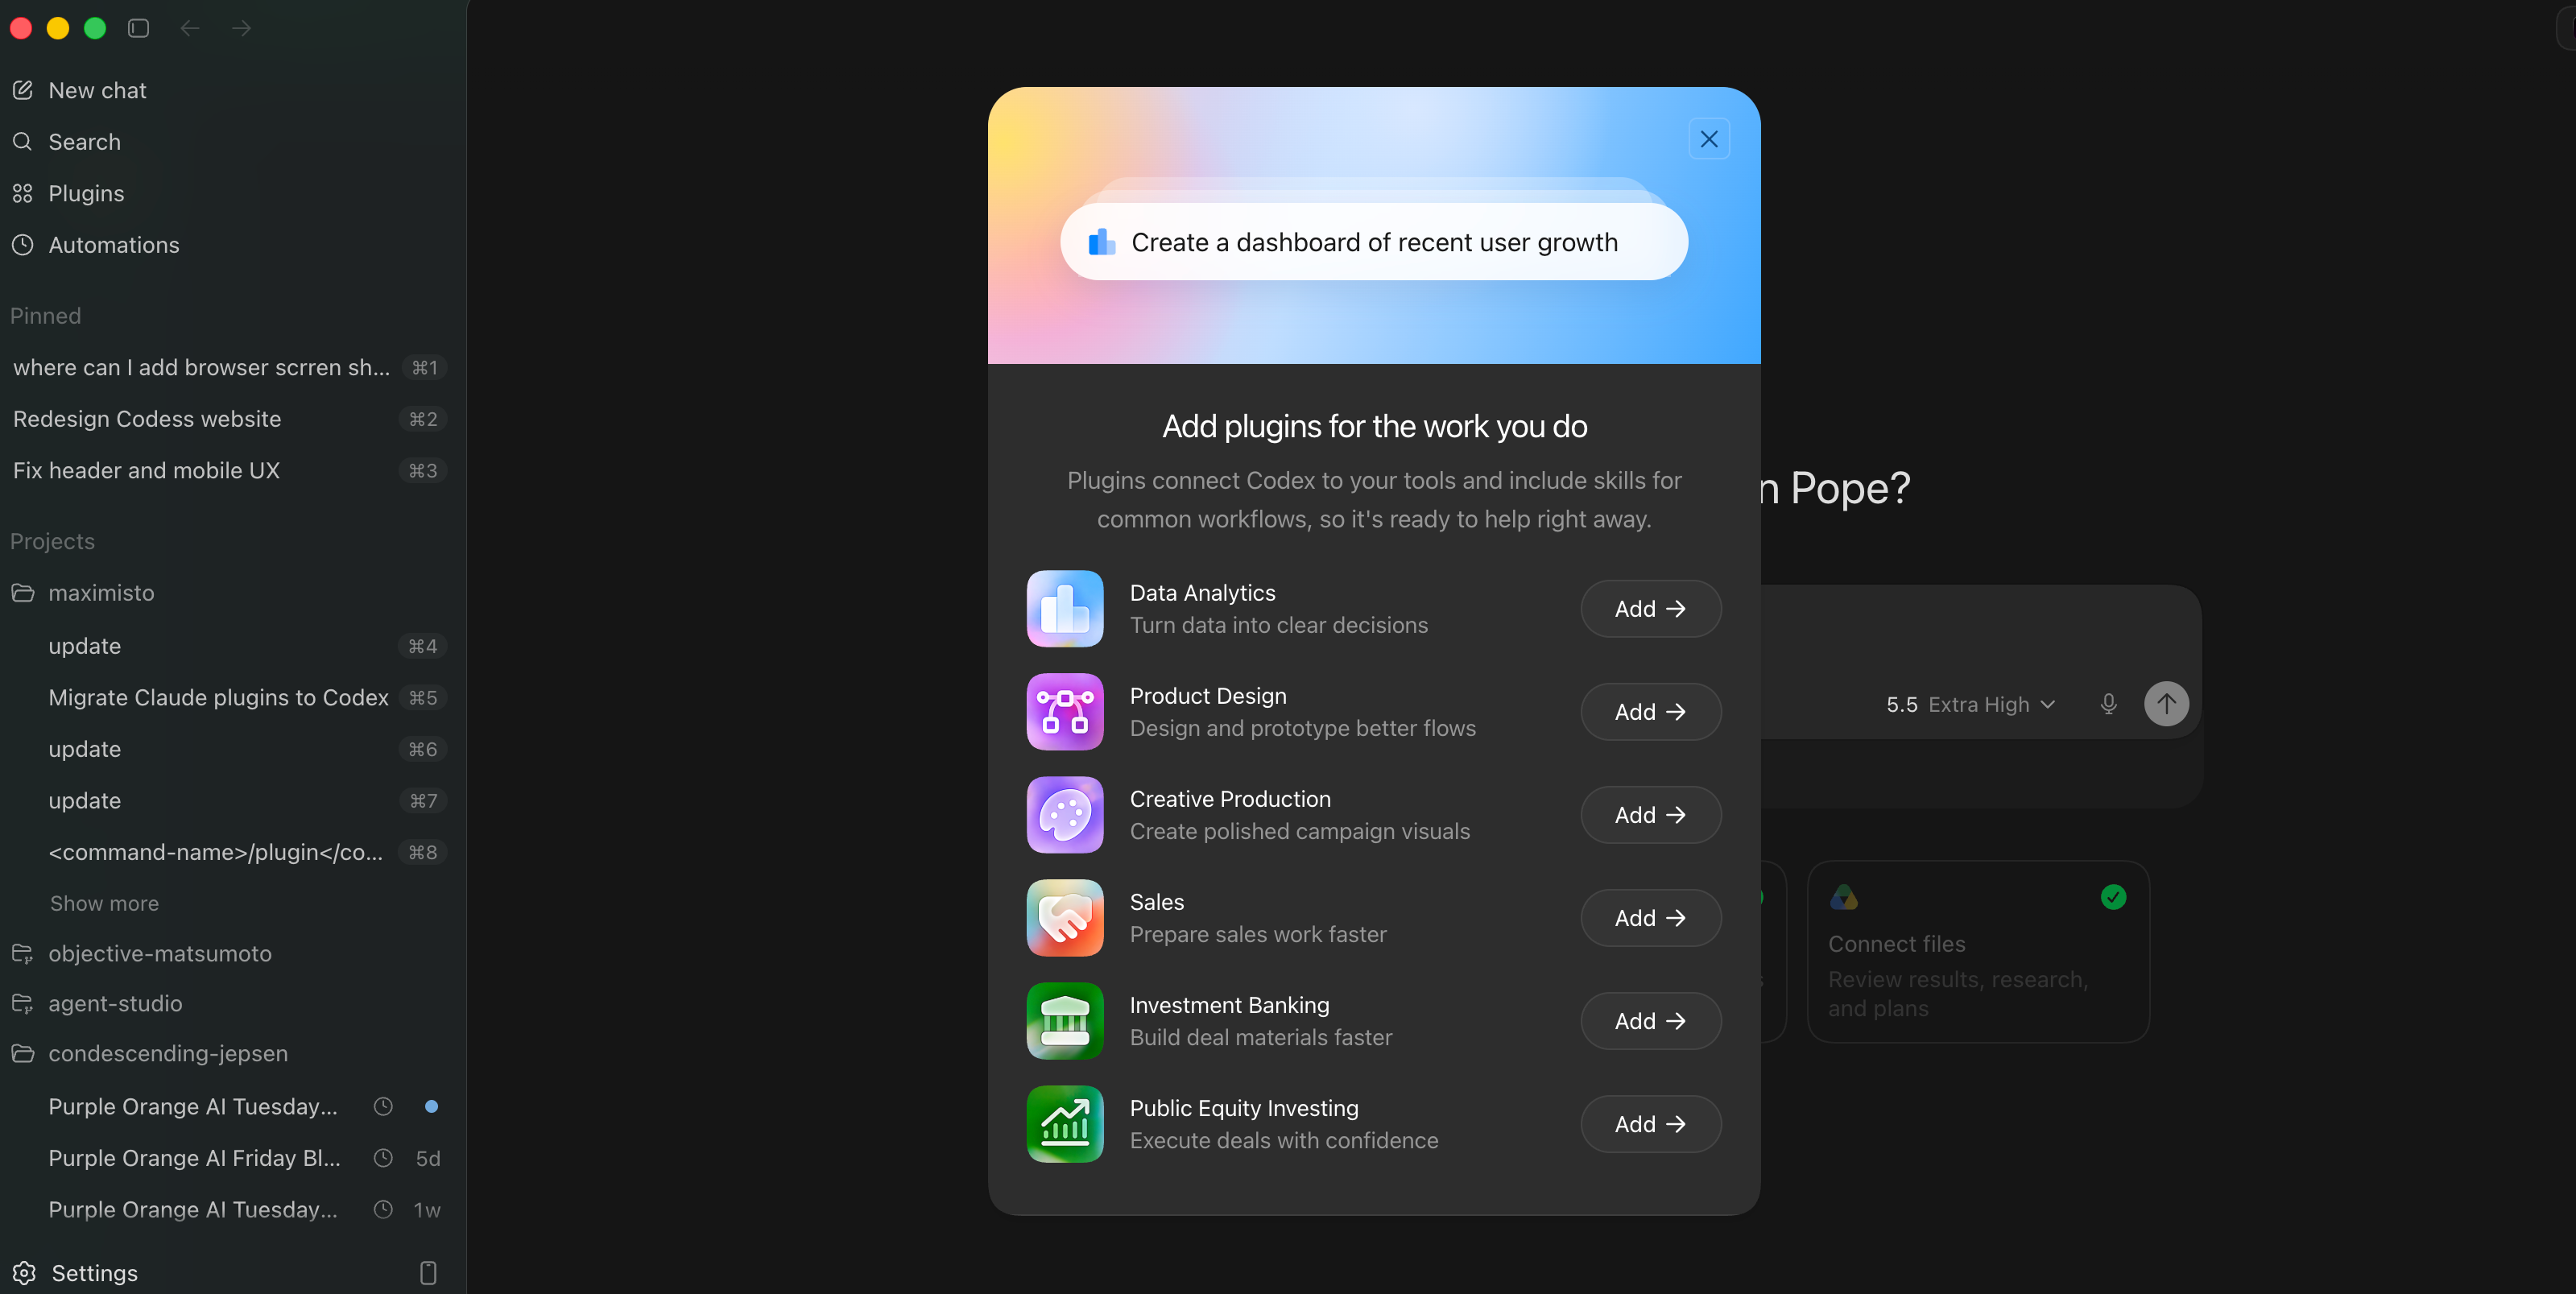Screen dimensions: 2576x1294
Task: Click the Public Equity Investing chart icon
Action: coord(1065,1124)
